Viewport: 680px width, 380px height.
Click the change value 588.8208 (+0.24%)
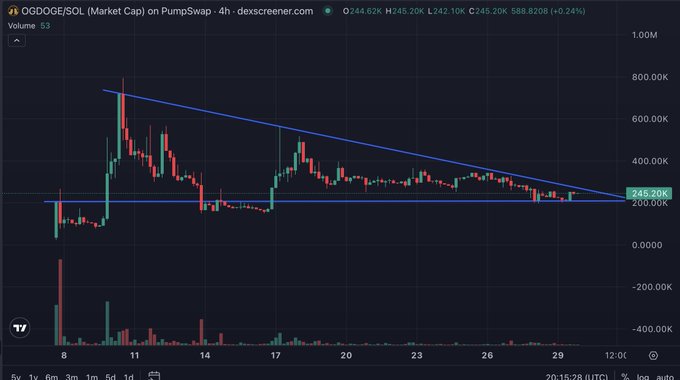[548, 11]
